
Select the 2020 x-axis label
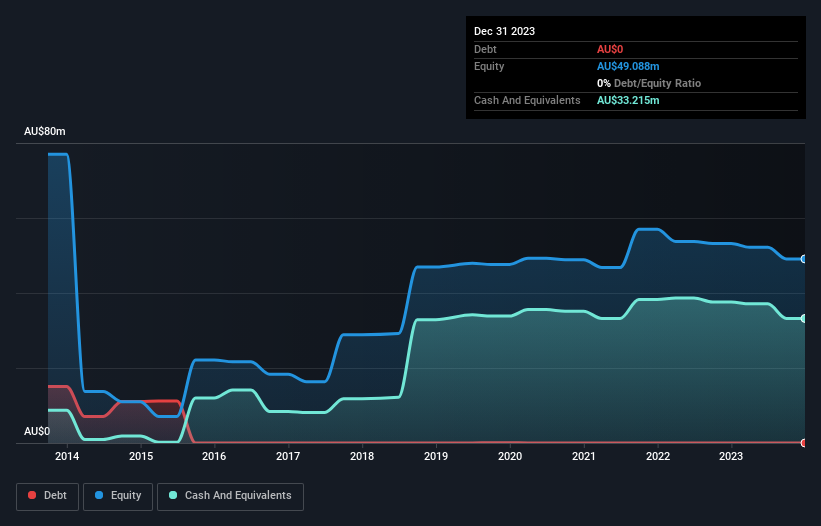point(510,456)
